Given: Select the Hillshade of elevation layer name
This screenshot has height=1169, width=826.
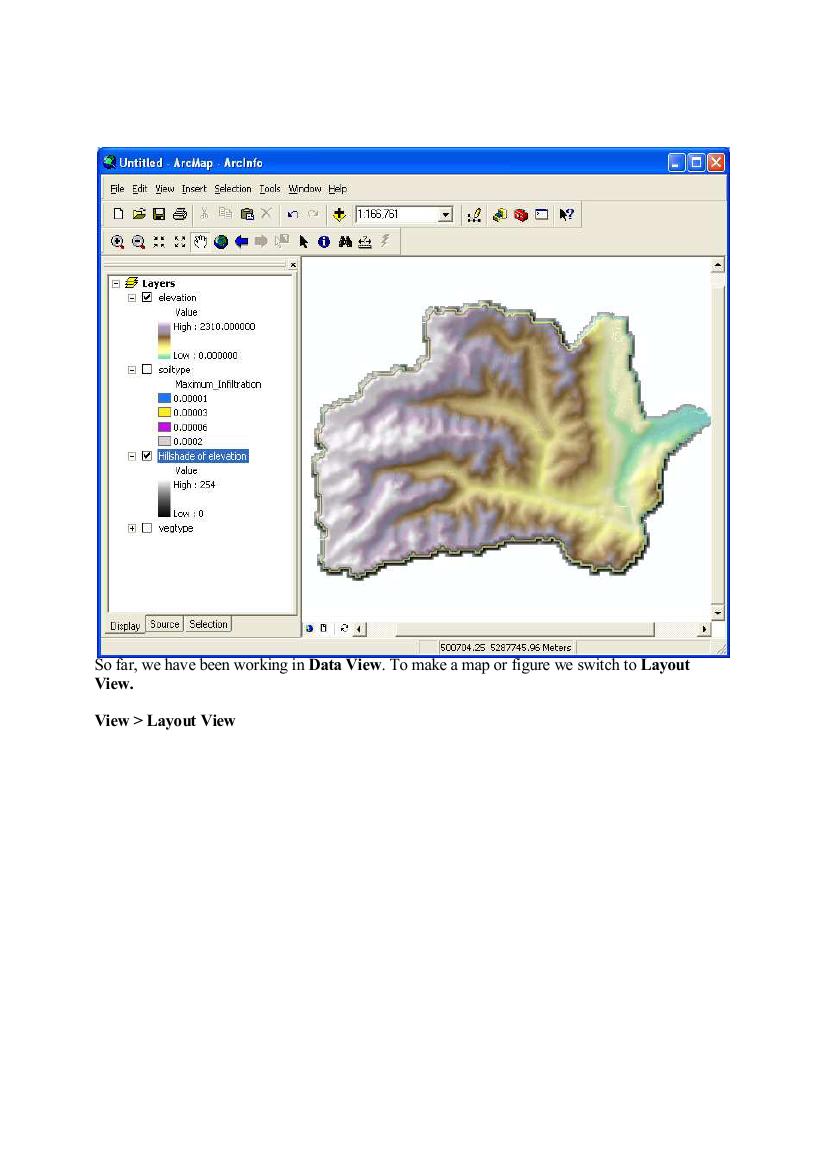Looking at the screenshot, I should click(202, 456).
